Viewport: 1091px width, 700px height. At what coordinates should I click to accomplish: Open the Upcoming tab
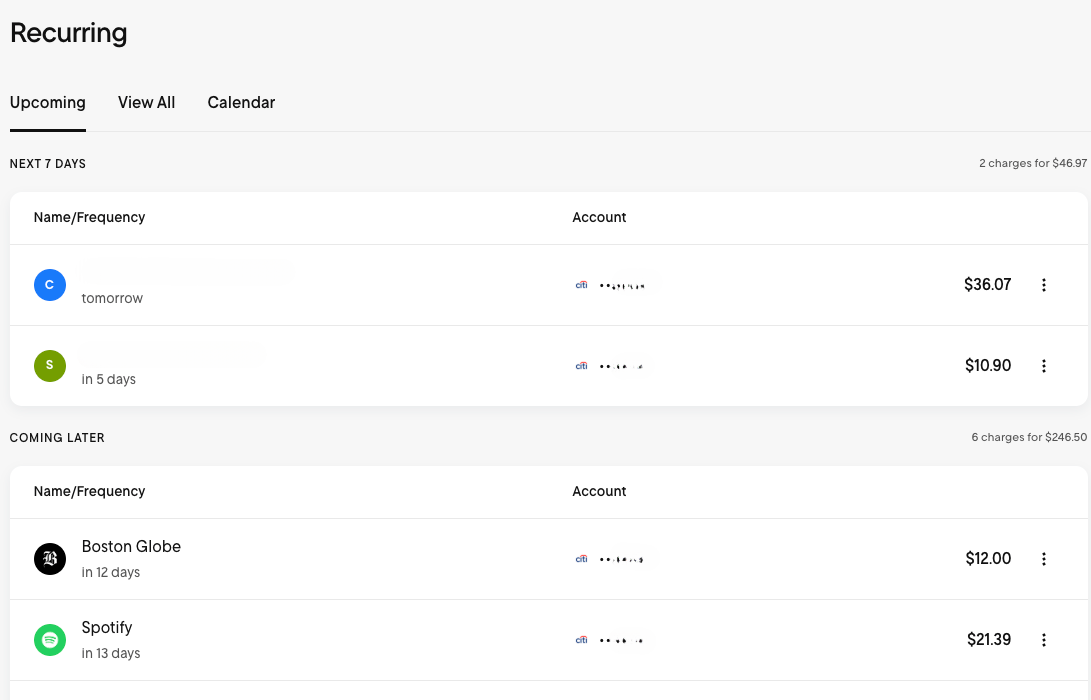click(x=48, y=102)
